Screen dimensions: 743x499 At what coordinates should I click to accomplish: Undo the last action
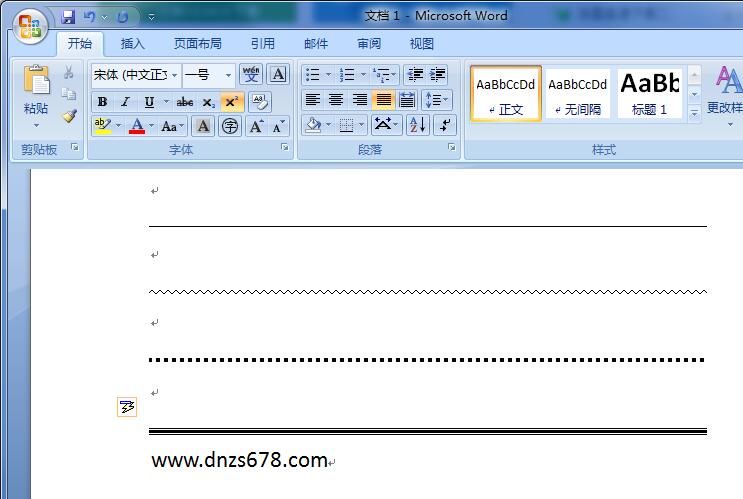pyautogui.click(x=89, y=17)
